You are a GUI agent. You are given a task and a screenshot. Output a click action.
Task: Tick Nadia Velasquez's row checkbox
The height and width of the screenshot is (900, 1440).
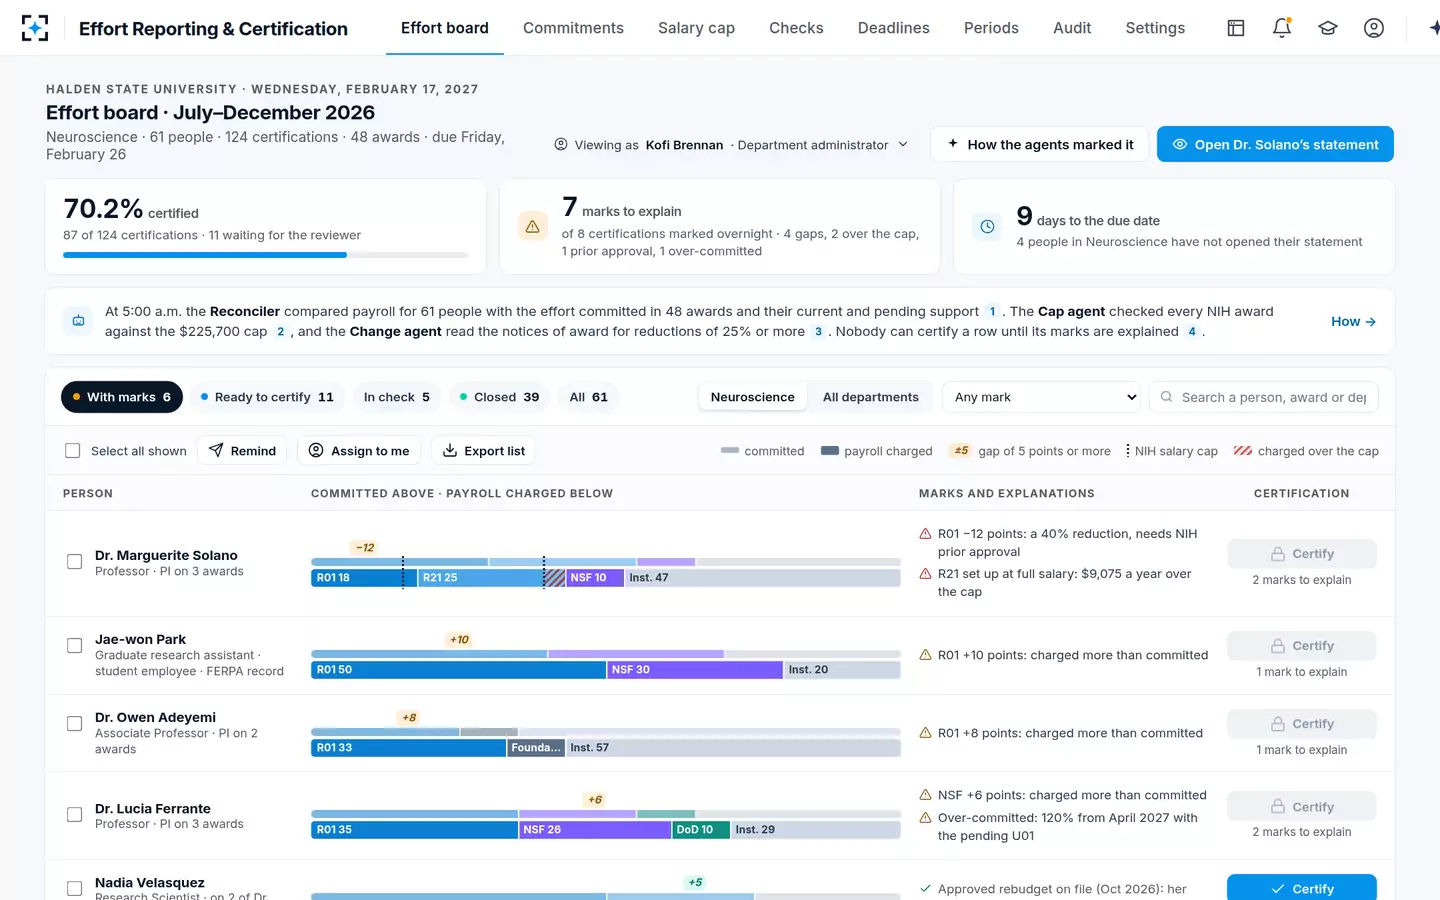pos(74,888)
